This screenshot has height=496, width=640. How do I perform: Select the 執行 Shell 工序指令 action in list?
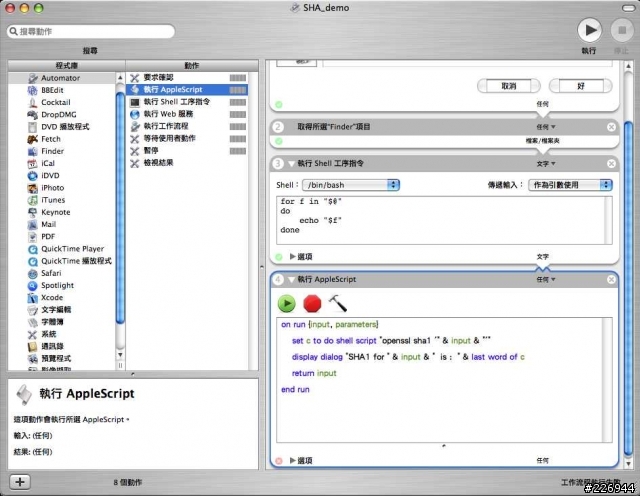click(188, 102)
